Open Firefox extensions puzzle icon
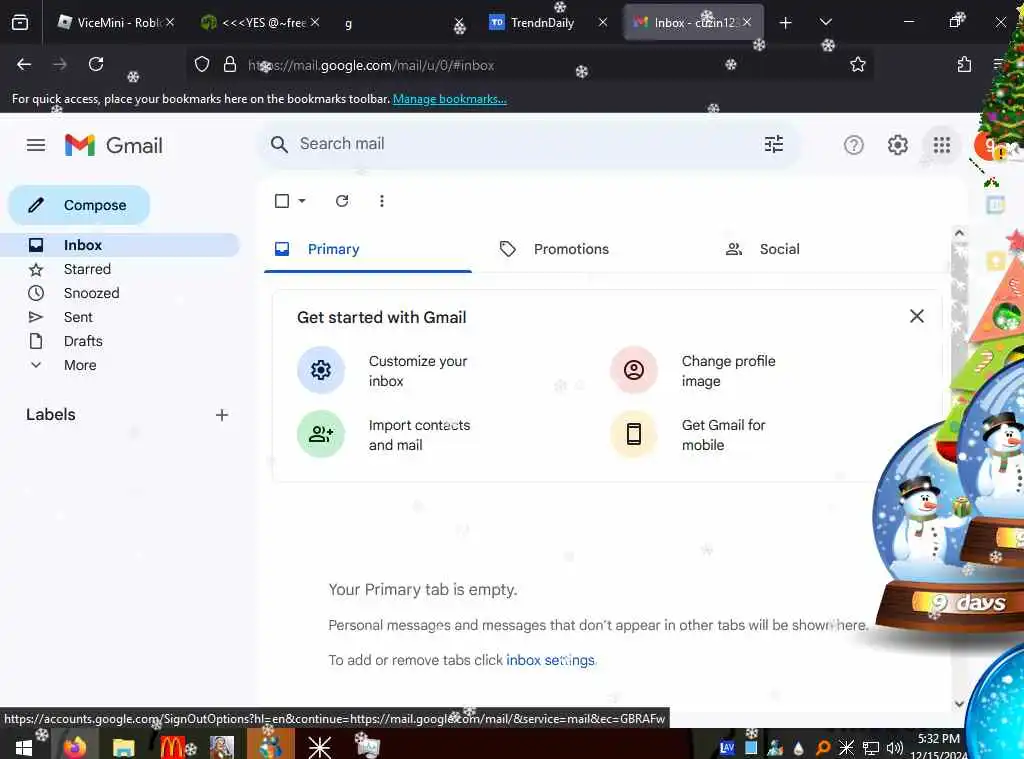The width and height of the screenshot is (1024, 759). point(964,64)
